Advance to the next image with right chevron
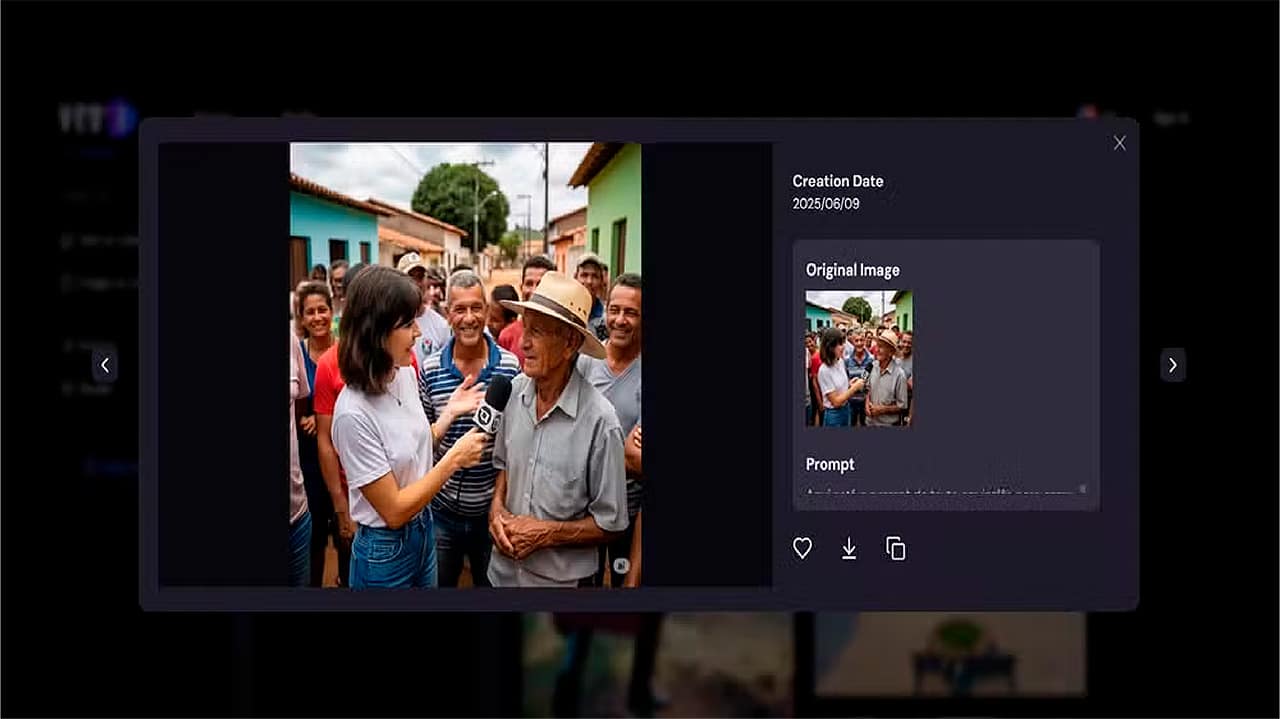This screenshot has height=719, width=1280. (x=1173, y=365)
